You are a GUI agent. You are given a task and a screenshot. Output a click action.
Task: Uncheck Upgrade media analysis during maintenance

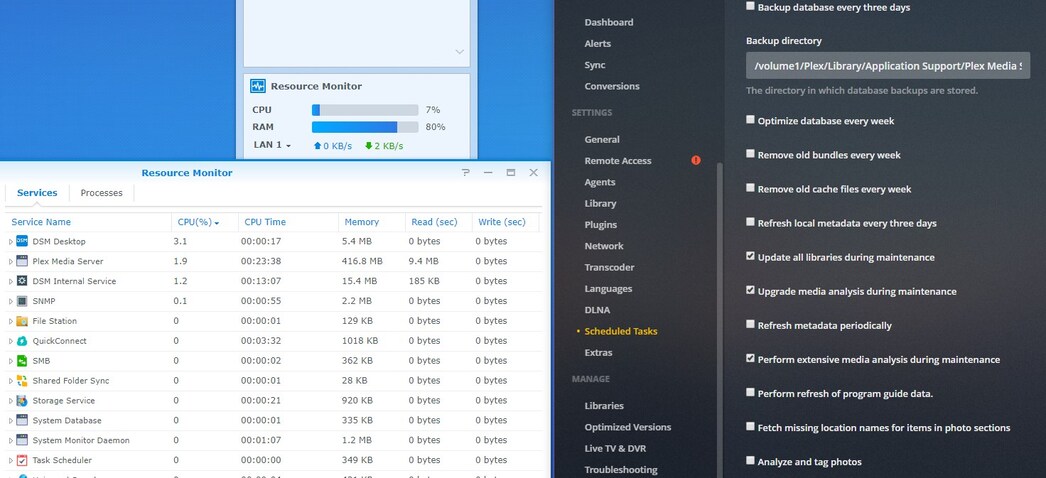(750, 290)
